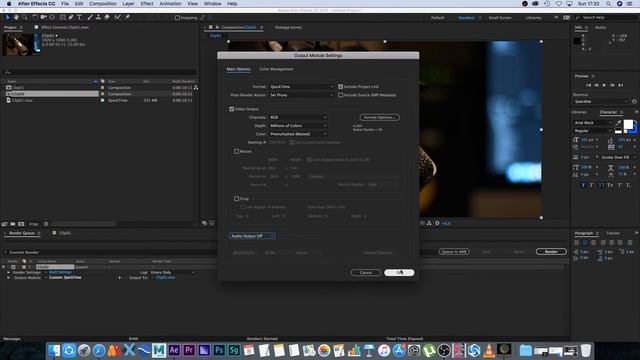Select the Roto Brush tool

tap(118, 17)
